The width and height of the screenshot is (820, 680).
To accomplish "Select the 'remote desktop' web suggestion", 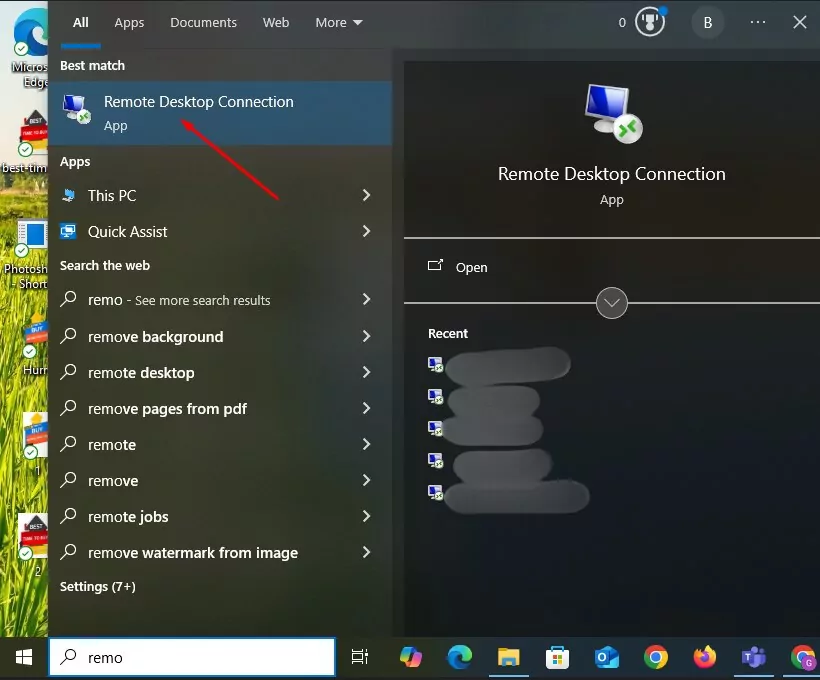I will click(x=141, y=373).
